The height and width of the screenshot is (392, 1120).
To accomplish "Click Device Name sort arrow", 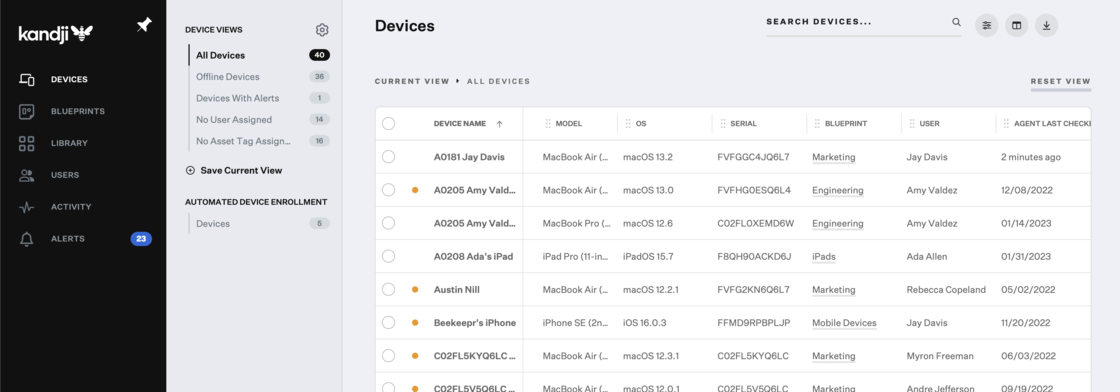I will pos(499,124).
